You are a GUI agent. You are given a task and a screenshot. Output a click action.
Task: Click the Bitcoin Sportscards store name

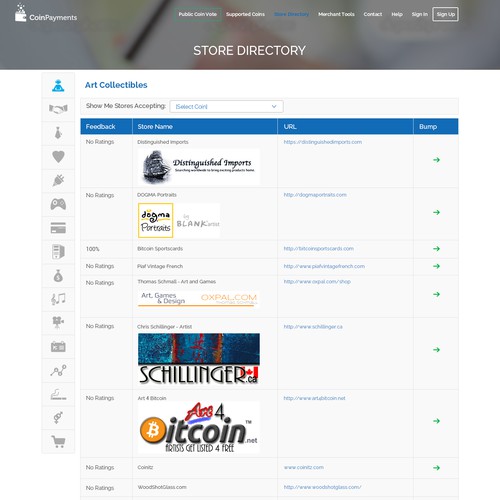[x=160, y=249]
